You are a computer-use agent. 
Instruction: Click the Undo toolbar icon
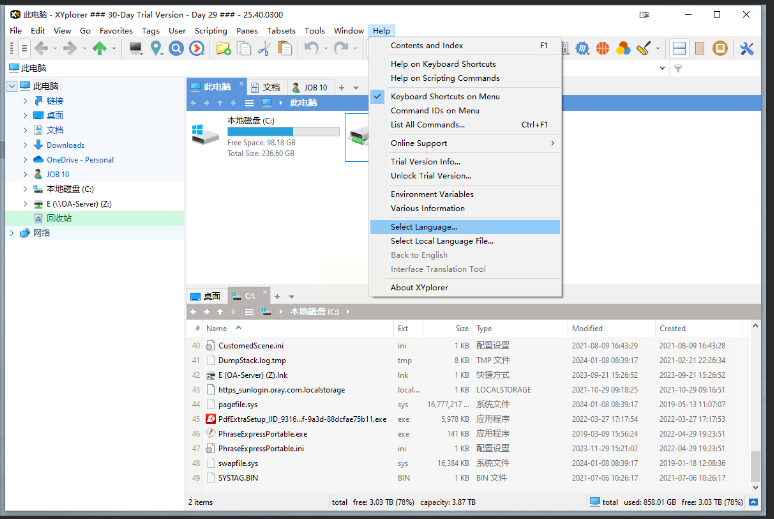point(311,48)
